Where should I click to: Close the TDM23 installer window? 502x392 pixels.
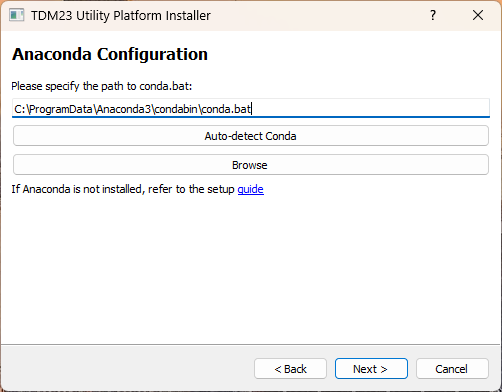[478, 15]
